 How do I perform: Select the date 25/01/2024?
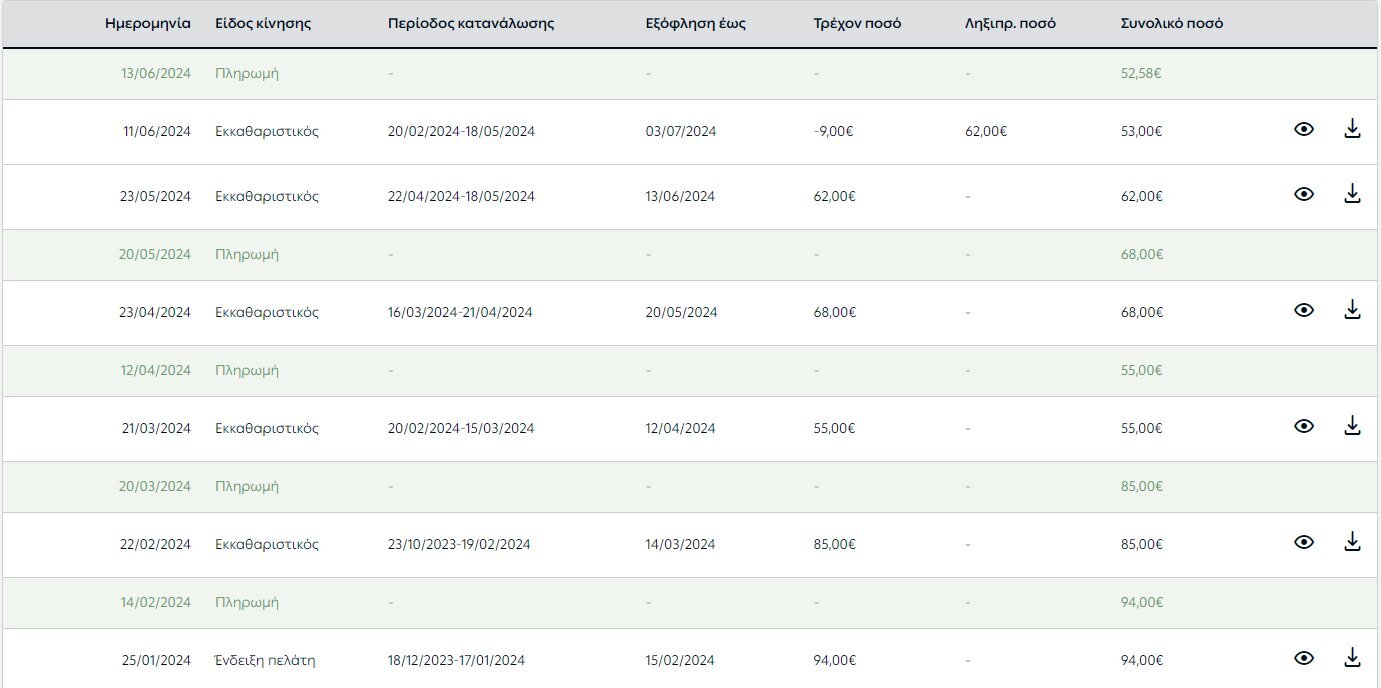[155, 660]
